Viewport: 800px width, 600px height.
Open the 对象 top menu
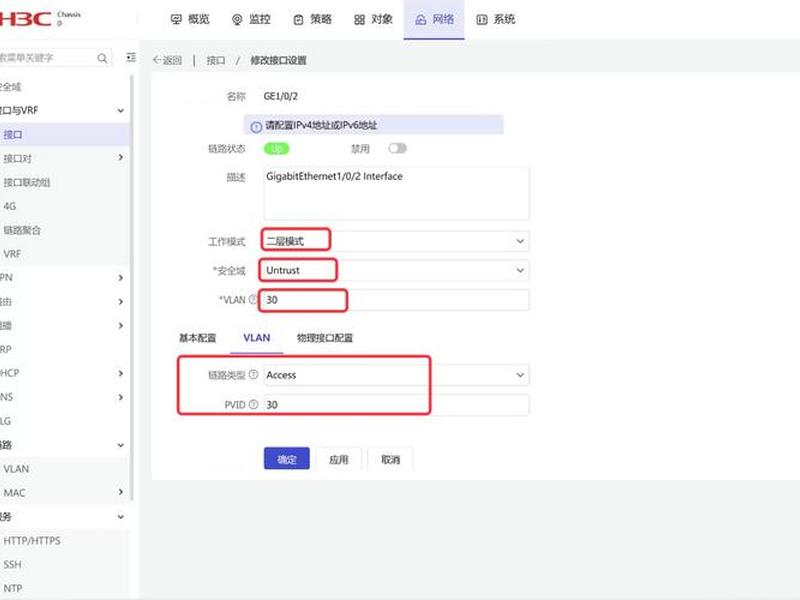click(x=373, y=19)
